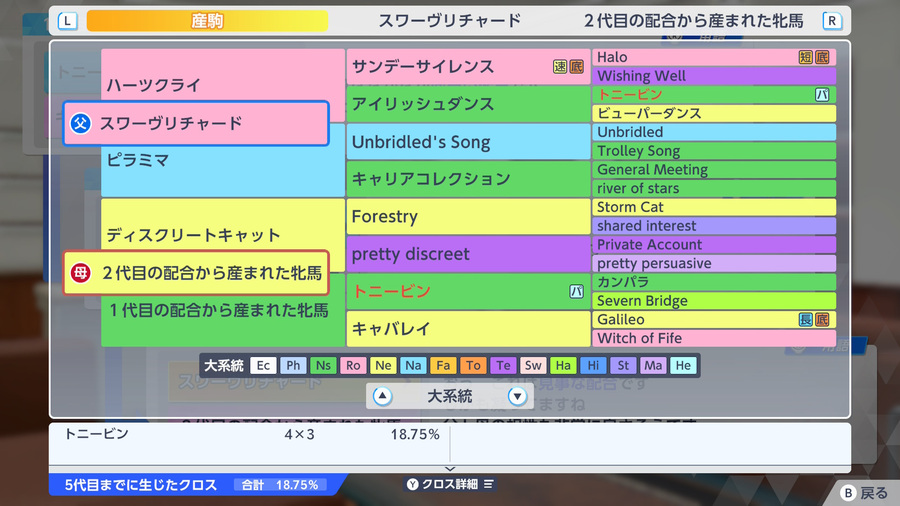Click the L shoulder button icon

click(67, 21)
